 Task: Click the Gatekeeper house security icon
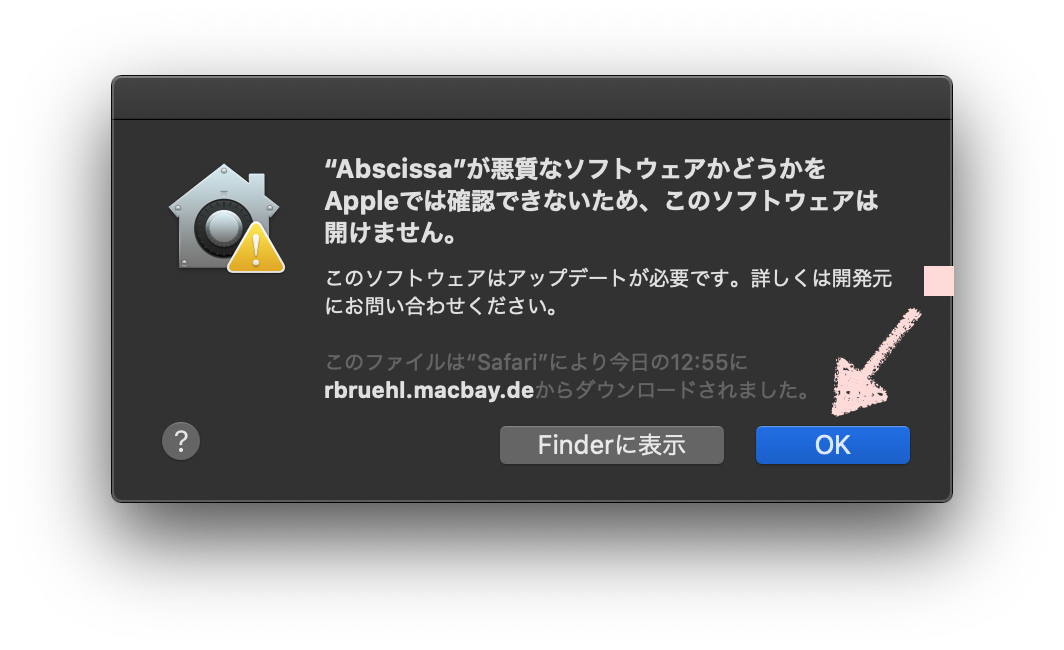coord(226,218)
